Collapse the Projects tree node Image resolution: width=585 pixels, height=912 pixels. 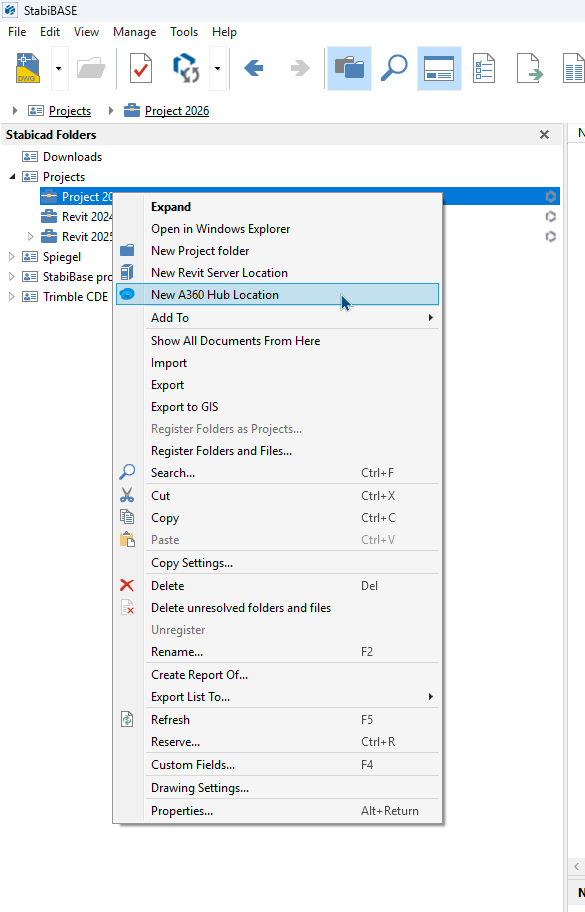(x=12, y=176)
